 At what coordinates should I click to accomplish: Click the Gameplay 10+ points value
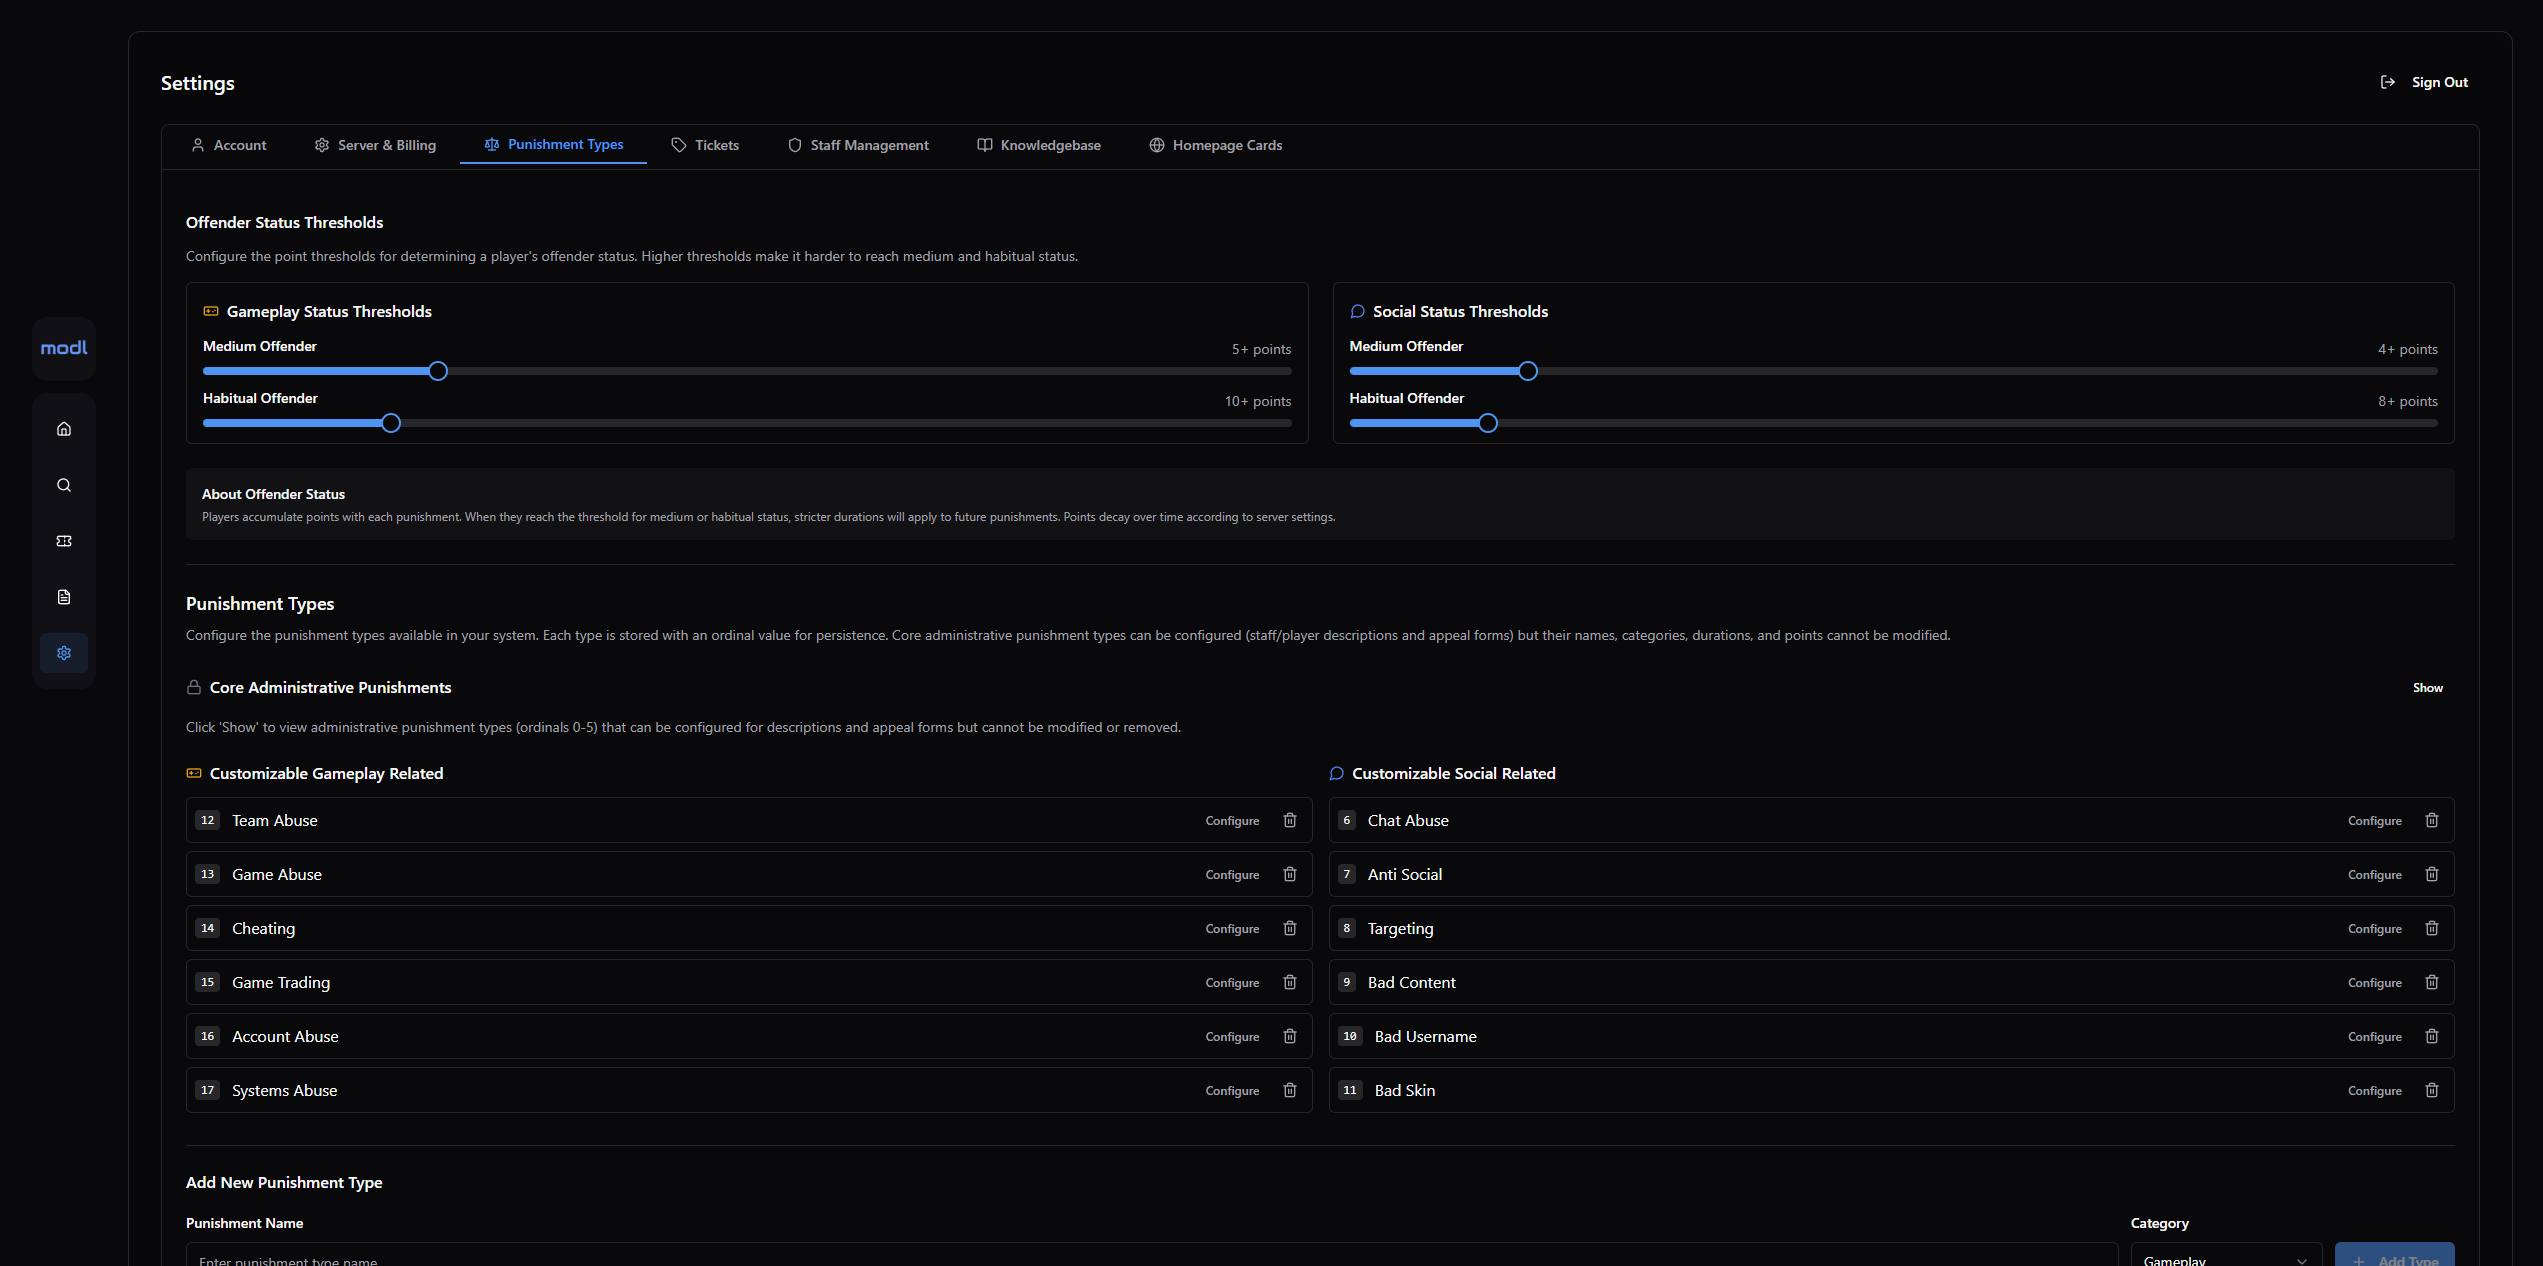click(1258, 401)
